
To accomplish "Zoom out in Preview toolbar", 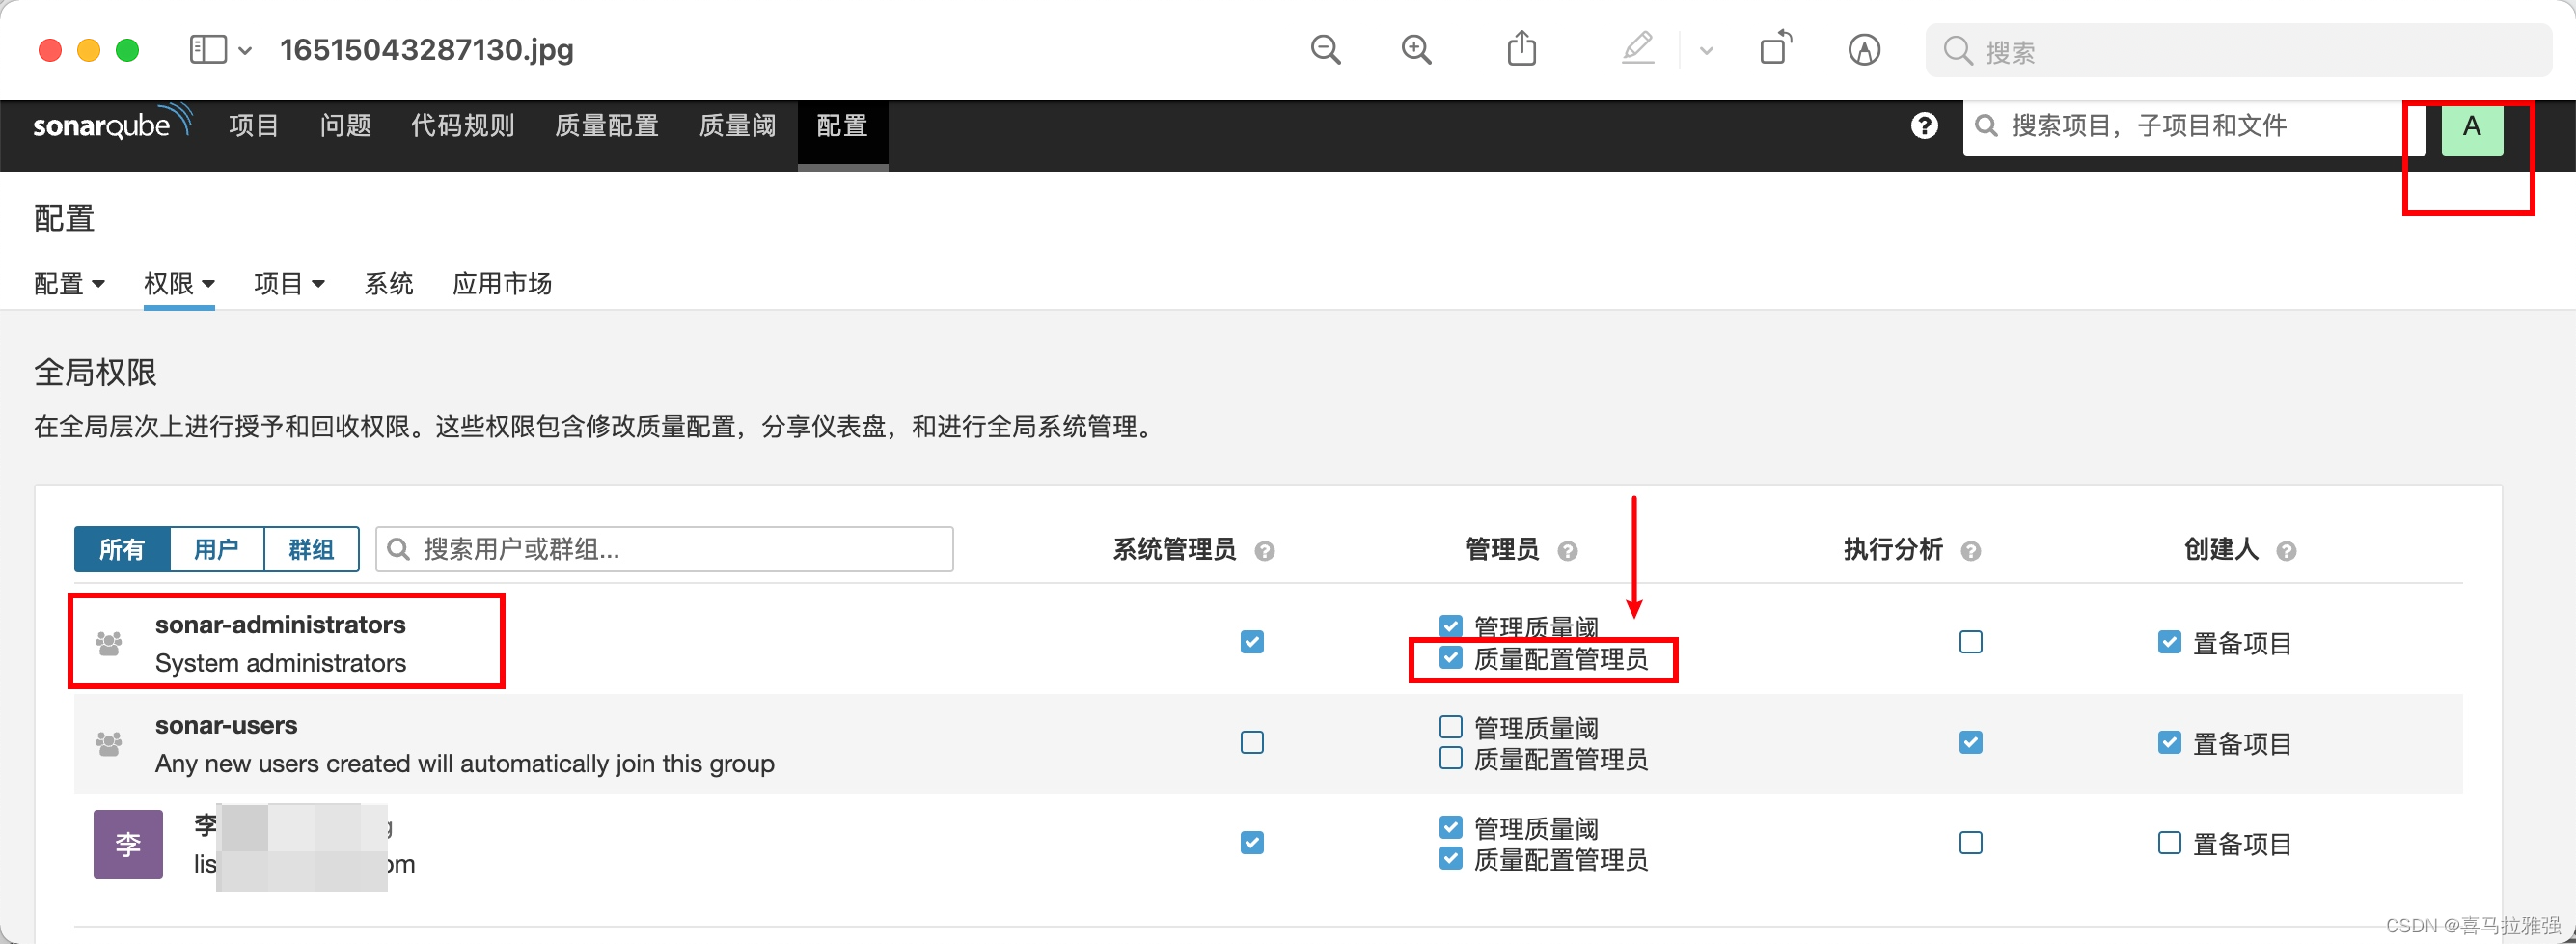I will pyautogui.click(x=1325, y=50).
